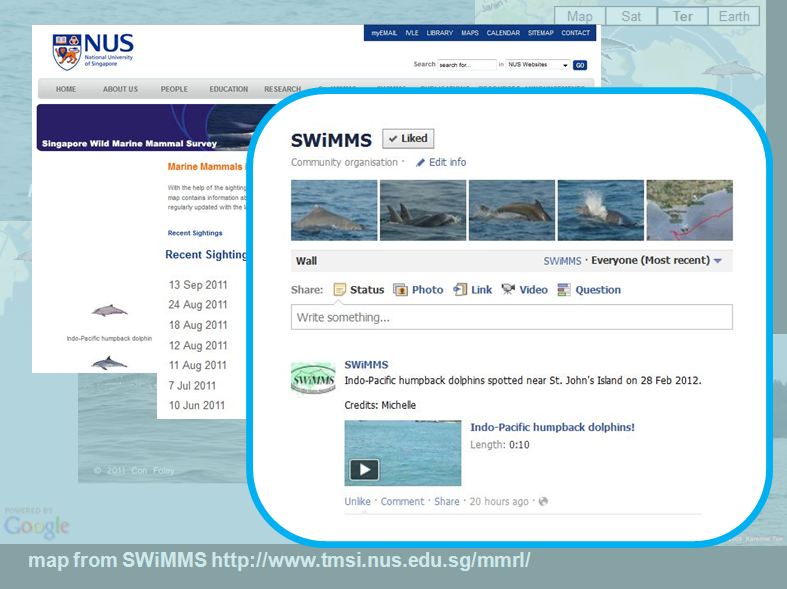Click the Photo share icon
The height and width of the screenshot is (589, 787).
tap(400, 290)
